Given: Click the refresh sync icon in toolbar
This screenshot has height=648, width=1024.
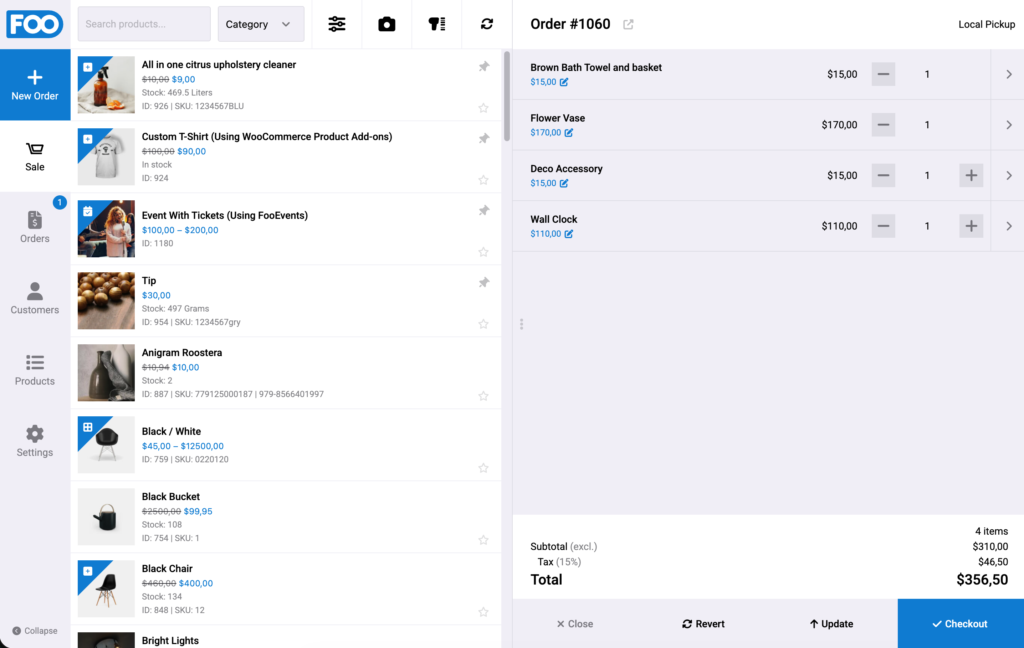Looking at the screenshot, I should (487, 24).
